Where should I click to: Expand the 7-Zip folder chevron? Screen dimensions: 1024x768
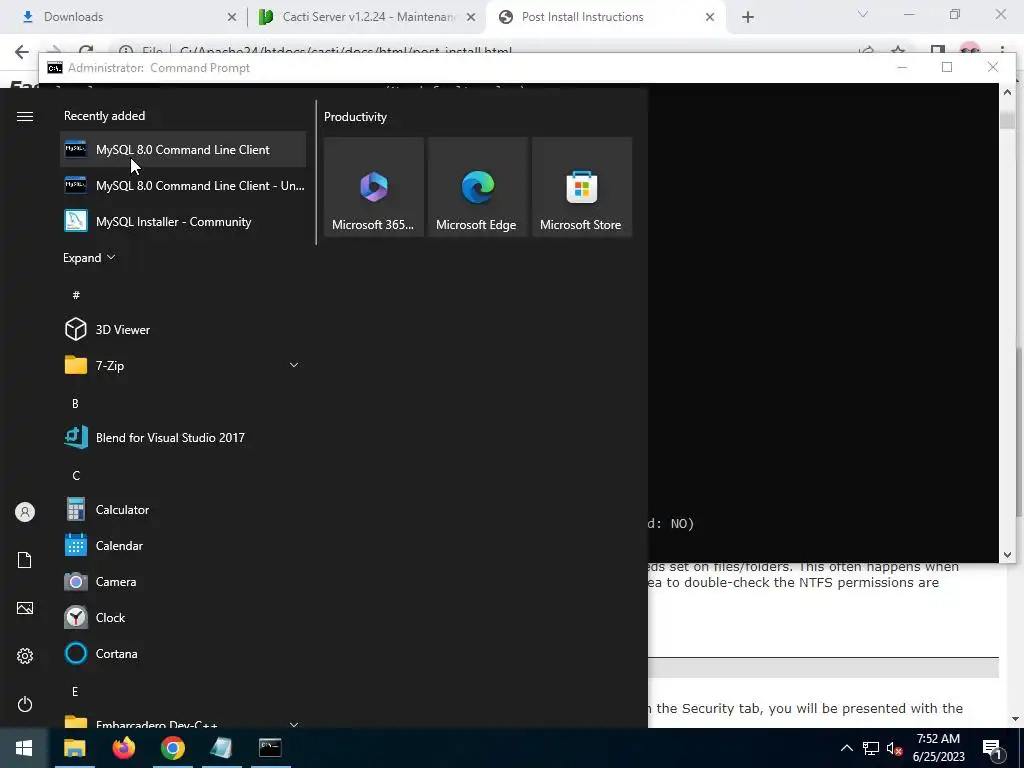[x=294, y=365]
